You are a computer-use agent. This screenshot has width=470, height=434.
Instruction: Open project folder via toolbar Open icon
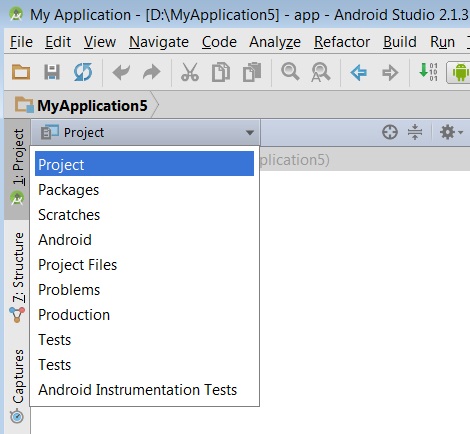(x=21, y=72)
